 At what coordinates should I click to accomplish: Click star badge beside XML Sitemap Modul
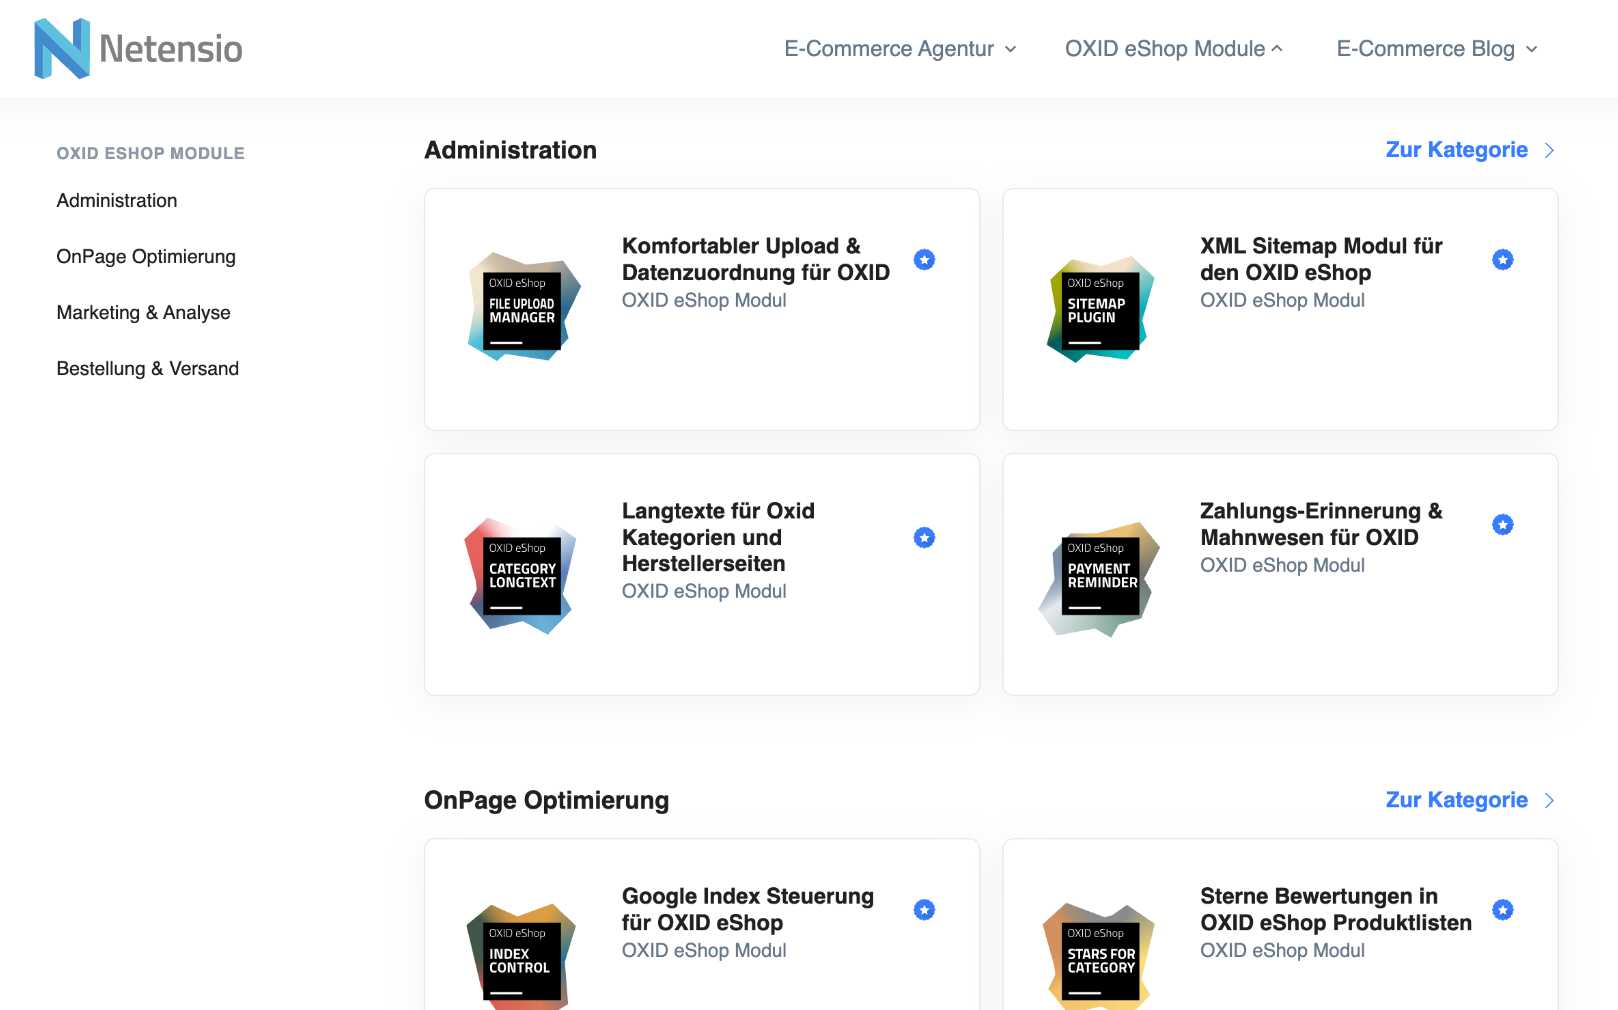1503,260
